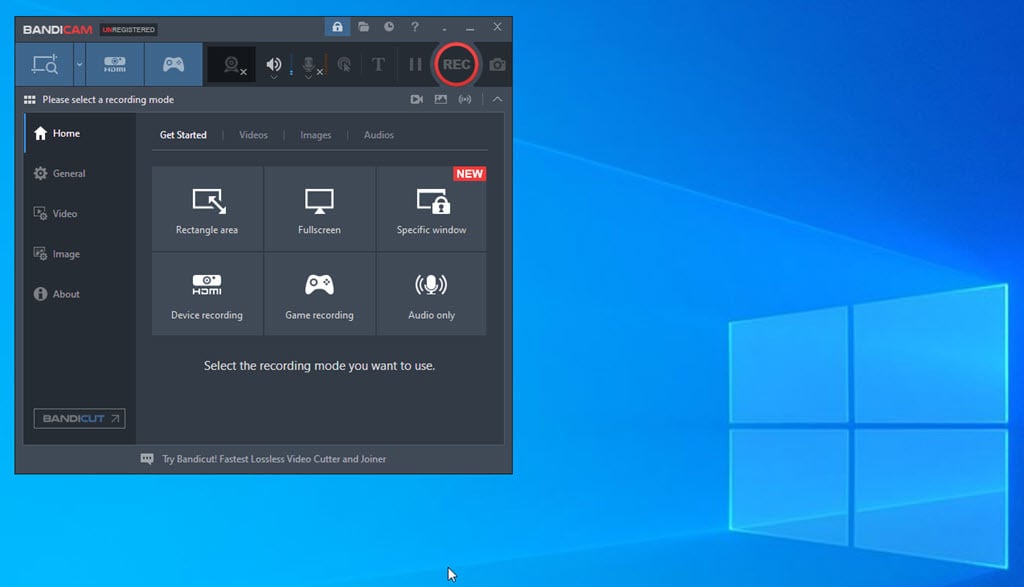The height and width of the screenshot is (587, 1024).
Task: Click the pause recording button
Action: tap(415, 64)
